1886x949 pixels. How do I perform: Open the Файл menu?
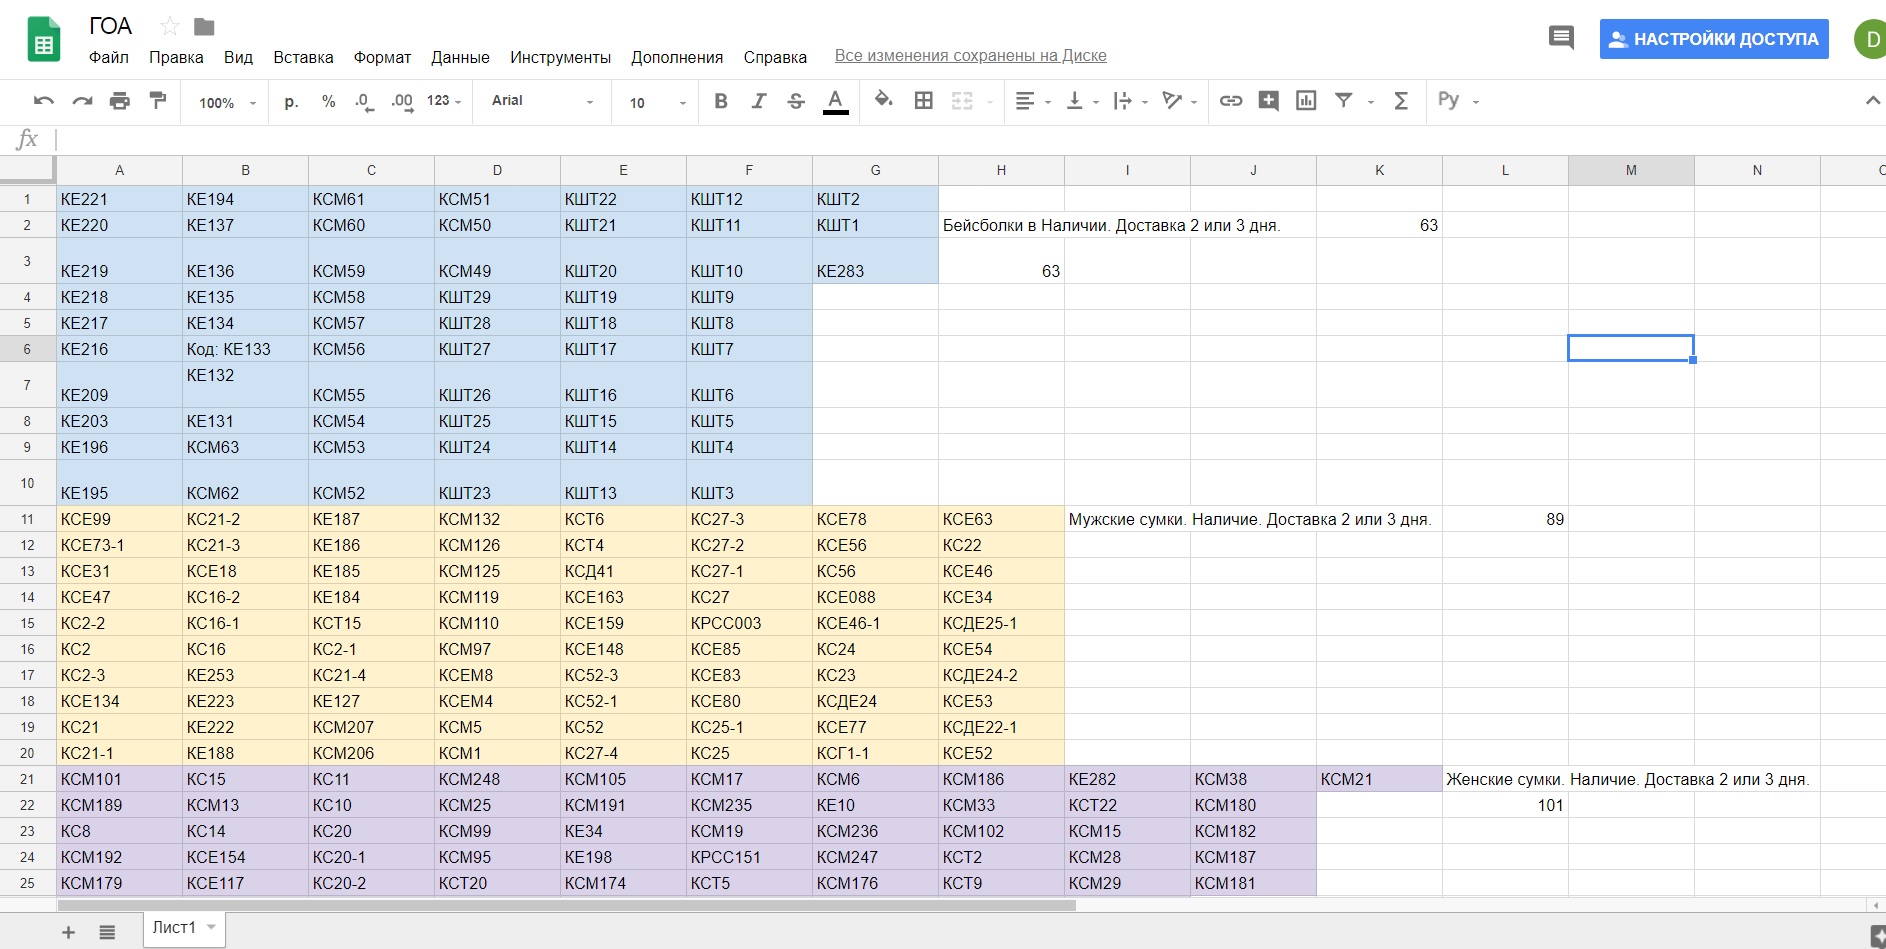coord(109,57)
